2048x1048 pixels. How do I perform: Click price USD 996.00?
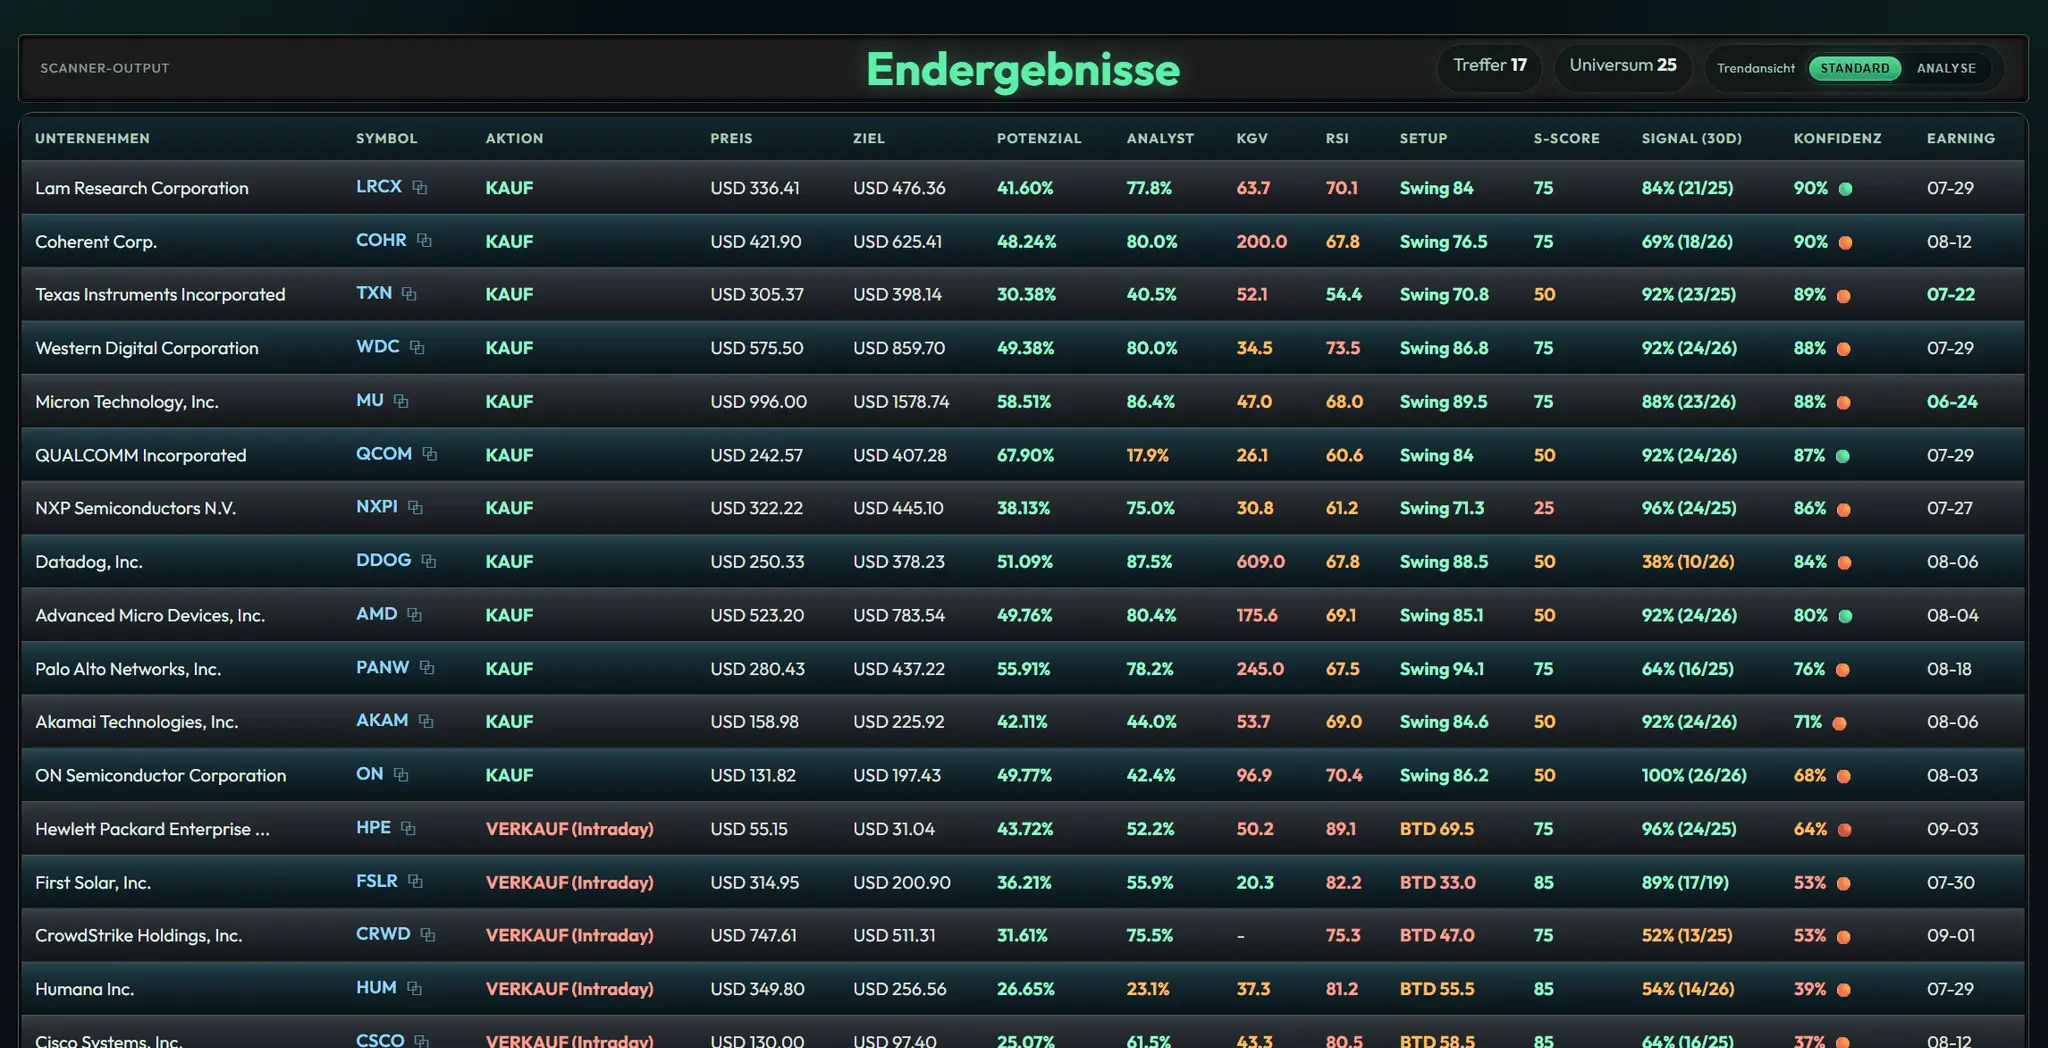coord(758,401)
